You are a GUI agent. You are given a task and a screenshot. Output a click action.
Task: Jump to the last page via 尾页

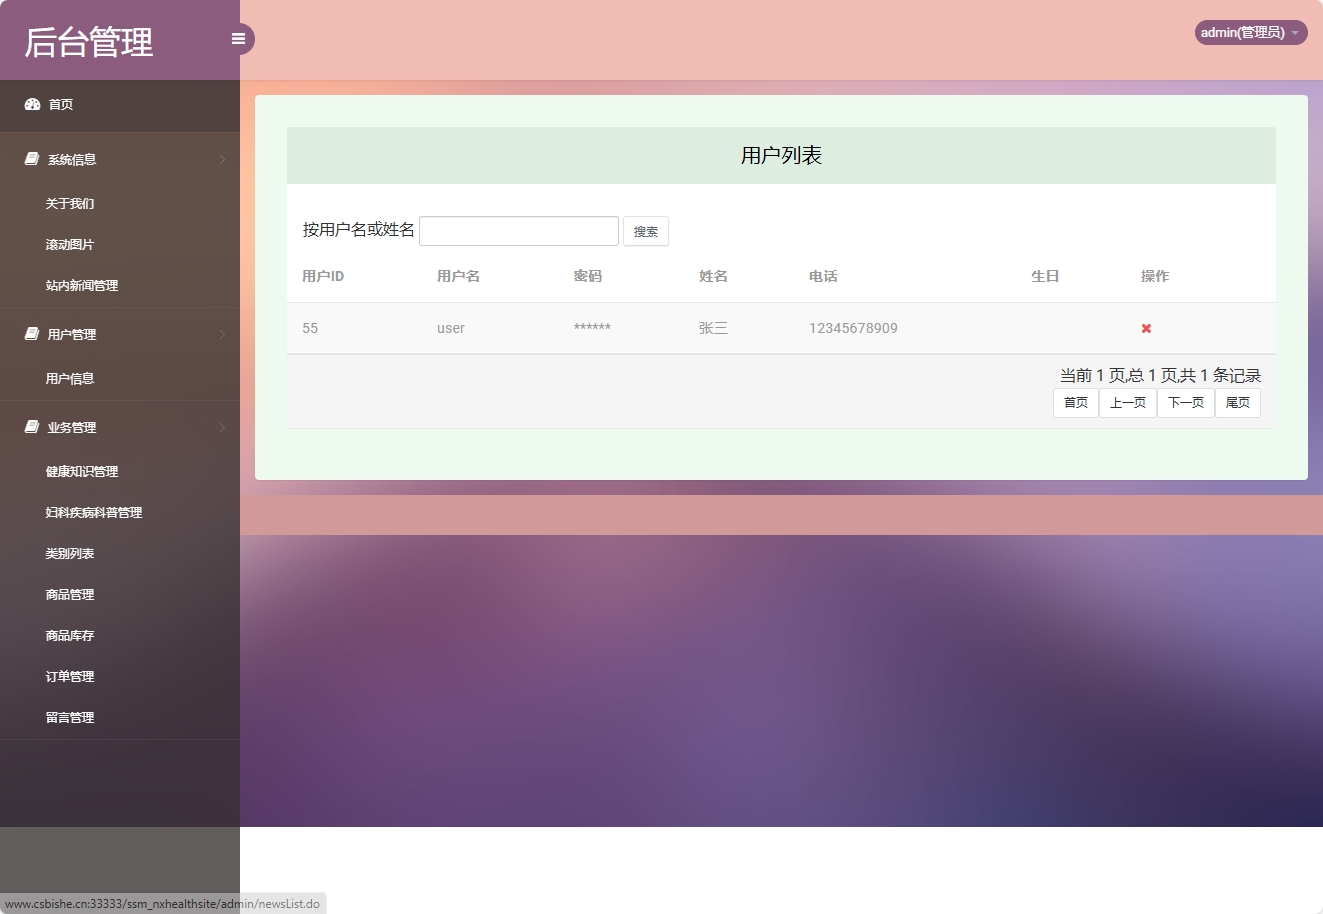(1237, 402)
